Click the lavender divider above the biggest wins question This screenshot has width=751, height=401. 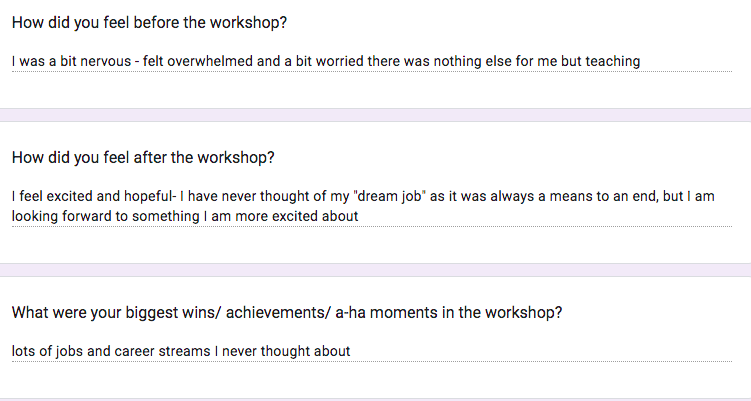point(375,270)
